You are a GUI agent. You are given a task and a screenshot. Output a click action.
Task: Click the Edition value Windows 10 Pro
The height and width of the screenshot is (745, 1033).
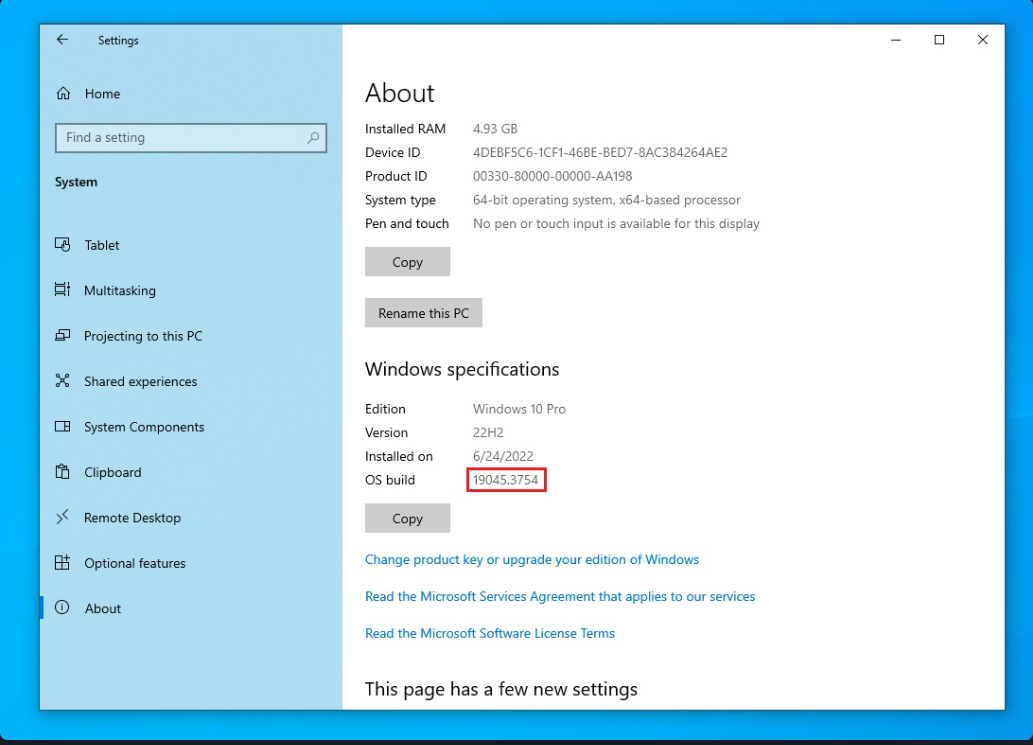pyautogui.click(x=519, y=408)
